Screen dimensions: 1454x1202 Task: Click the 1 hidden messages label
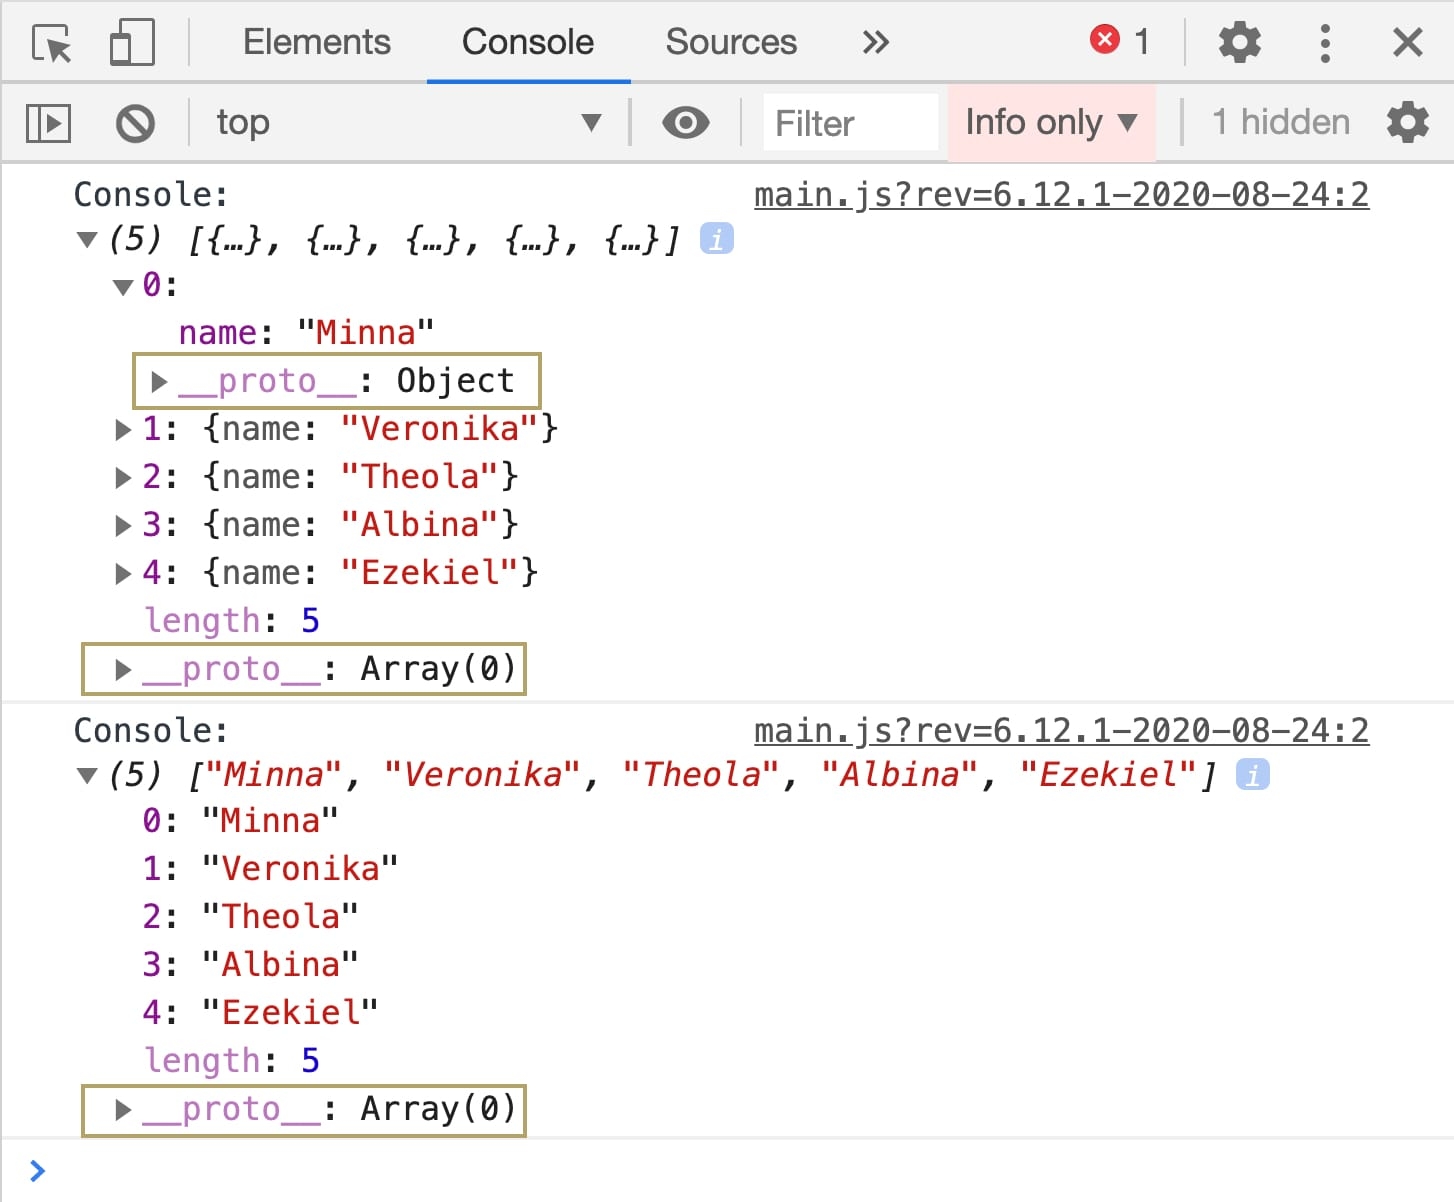tap(1280, 122)
